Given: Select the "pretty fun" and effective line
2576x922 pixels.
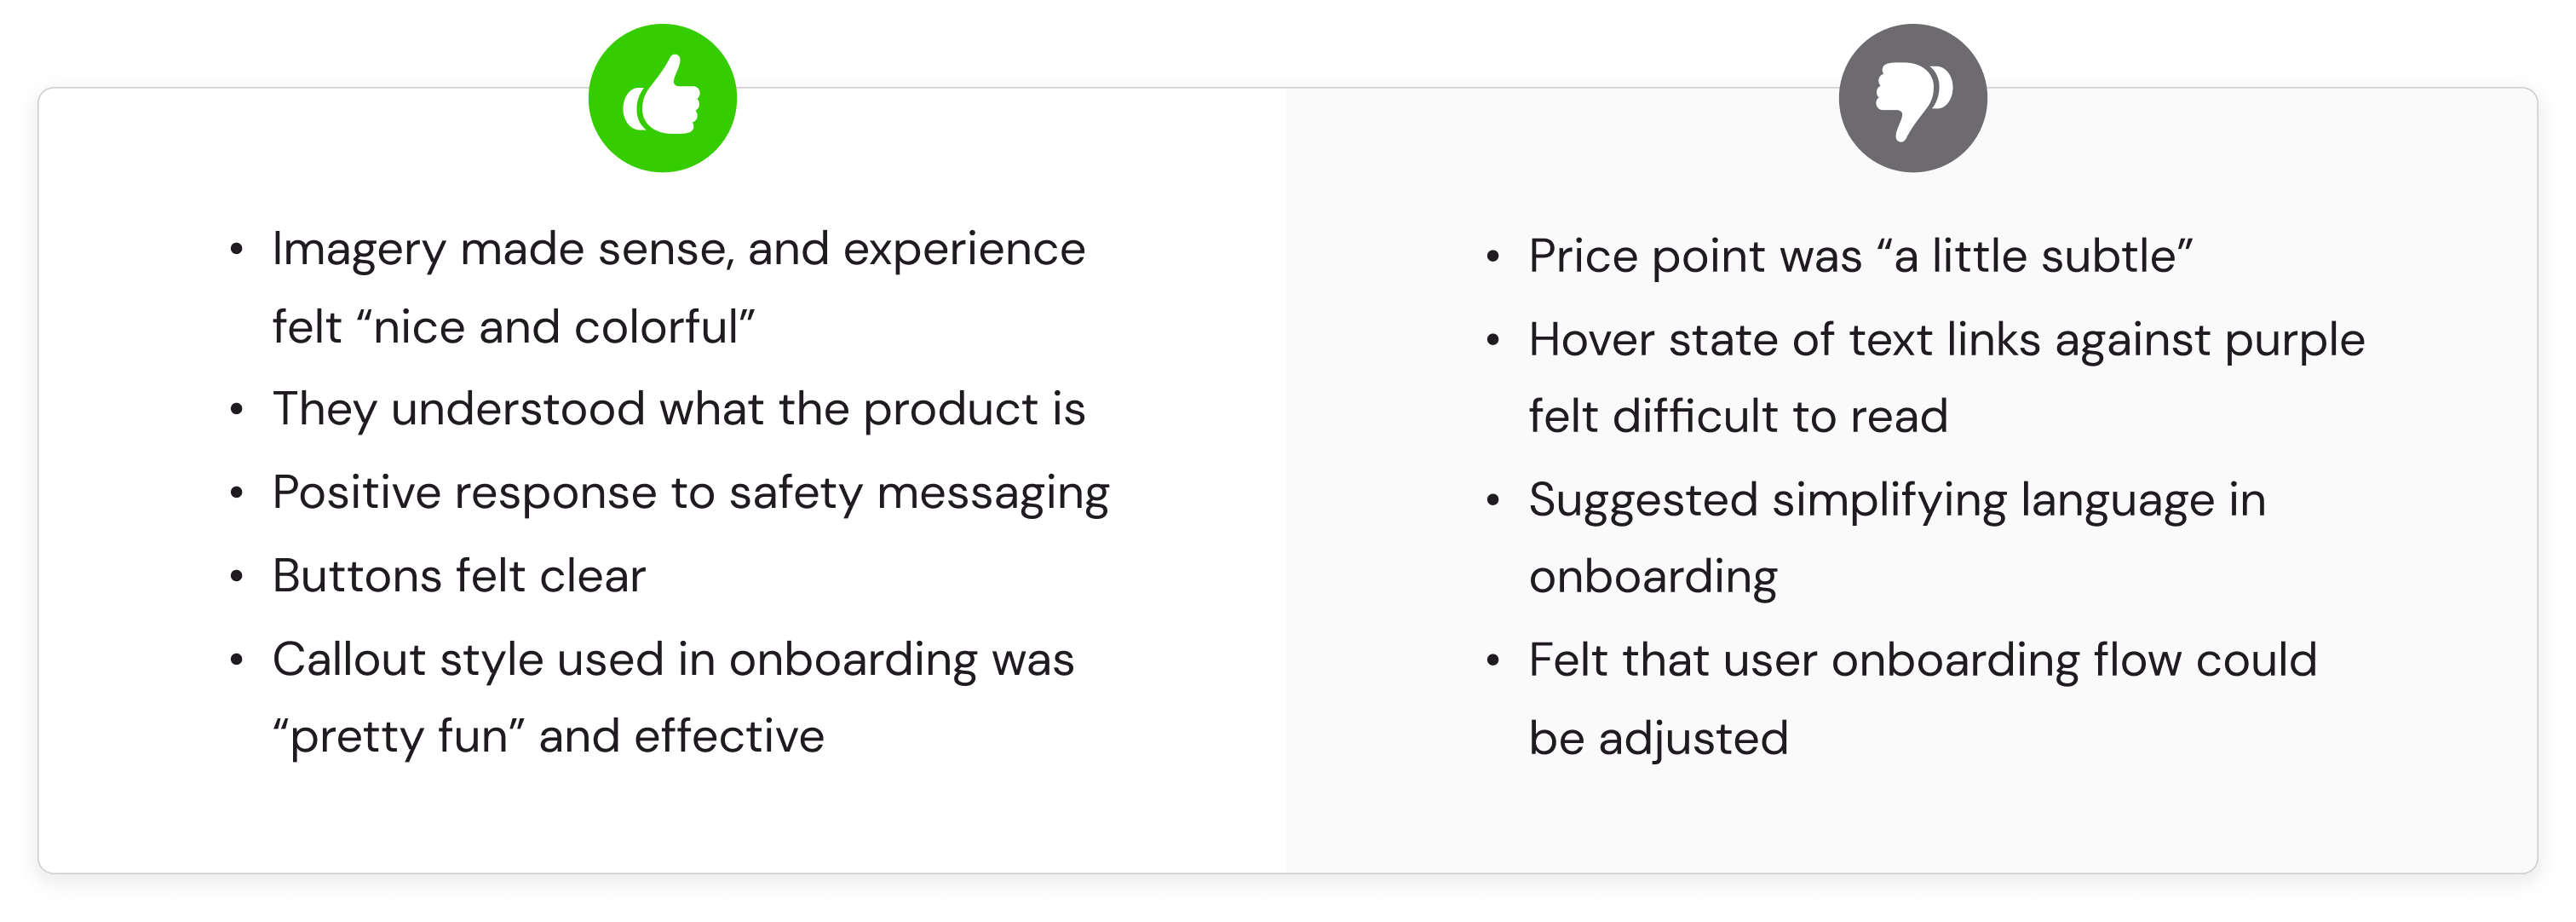Looking at the screenshot, I should [x=548, y=738].
